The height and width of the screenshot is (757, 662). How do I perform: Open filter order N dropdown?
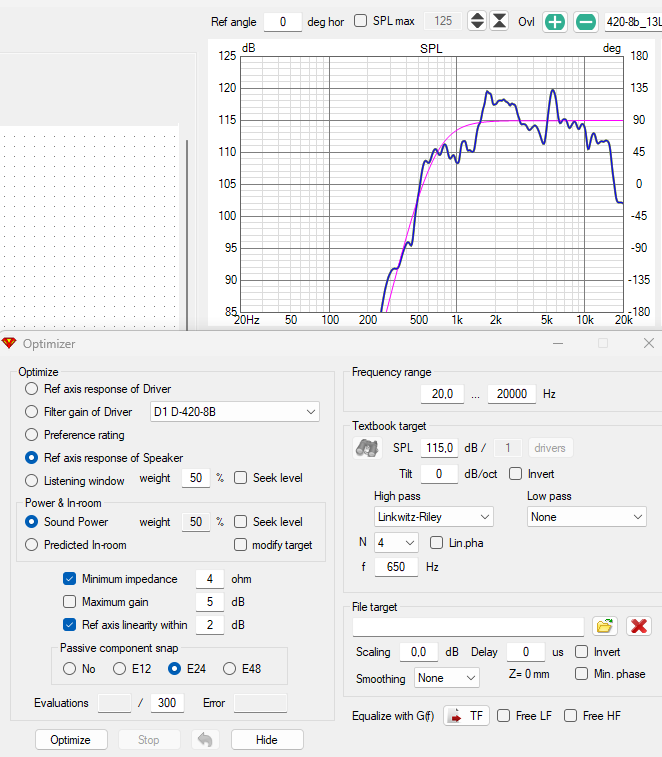[396, 543]
